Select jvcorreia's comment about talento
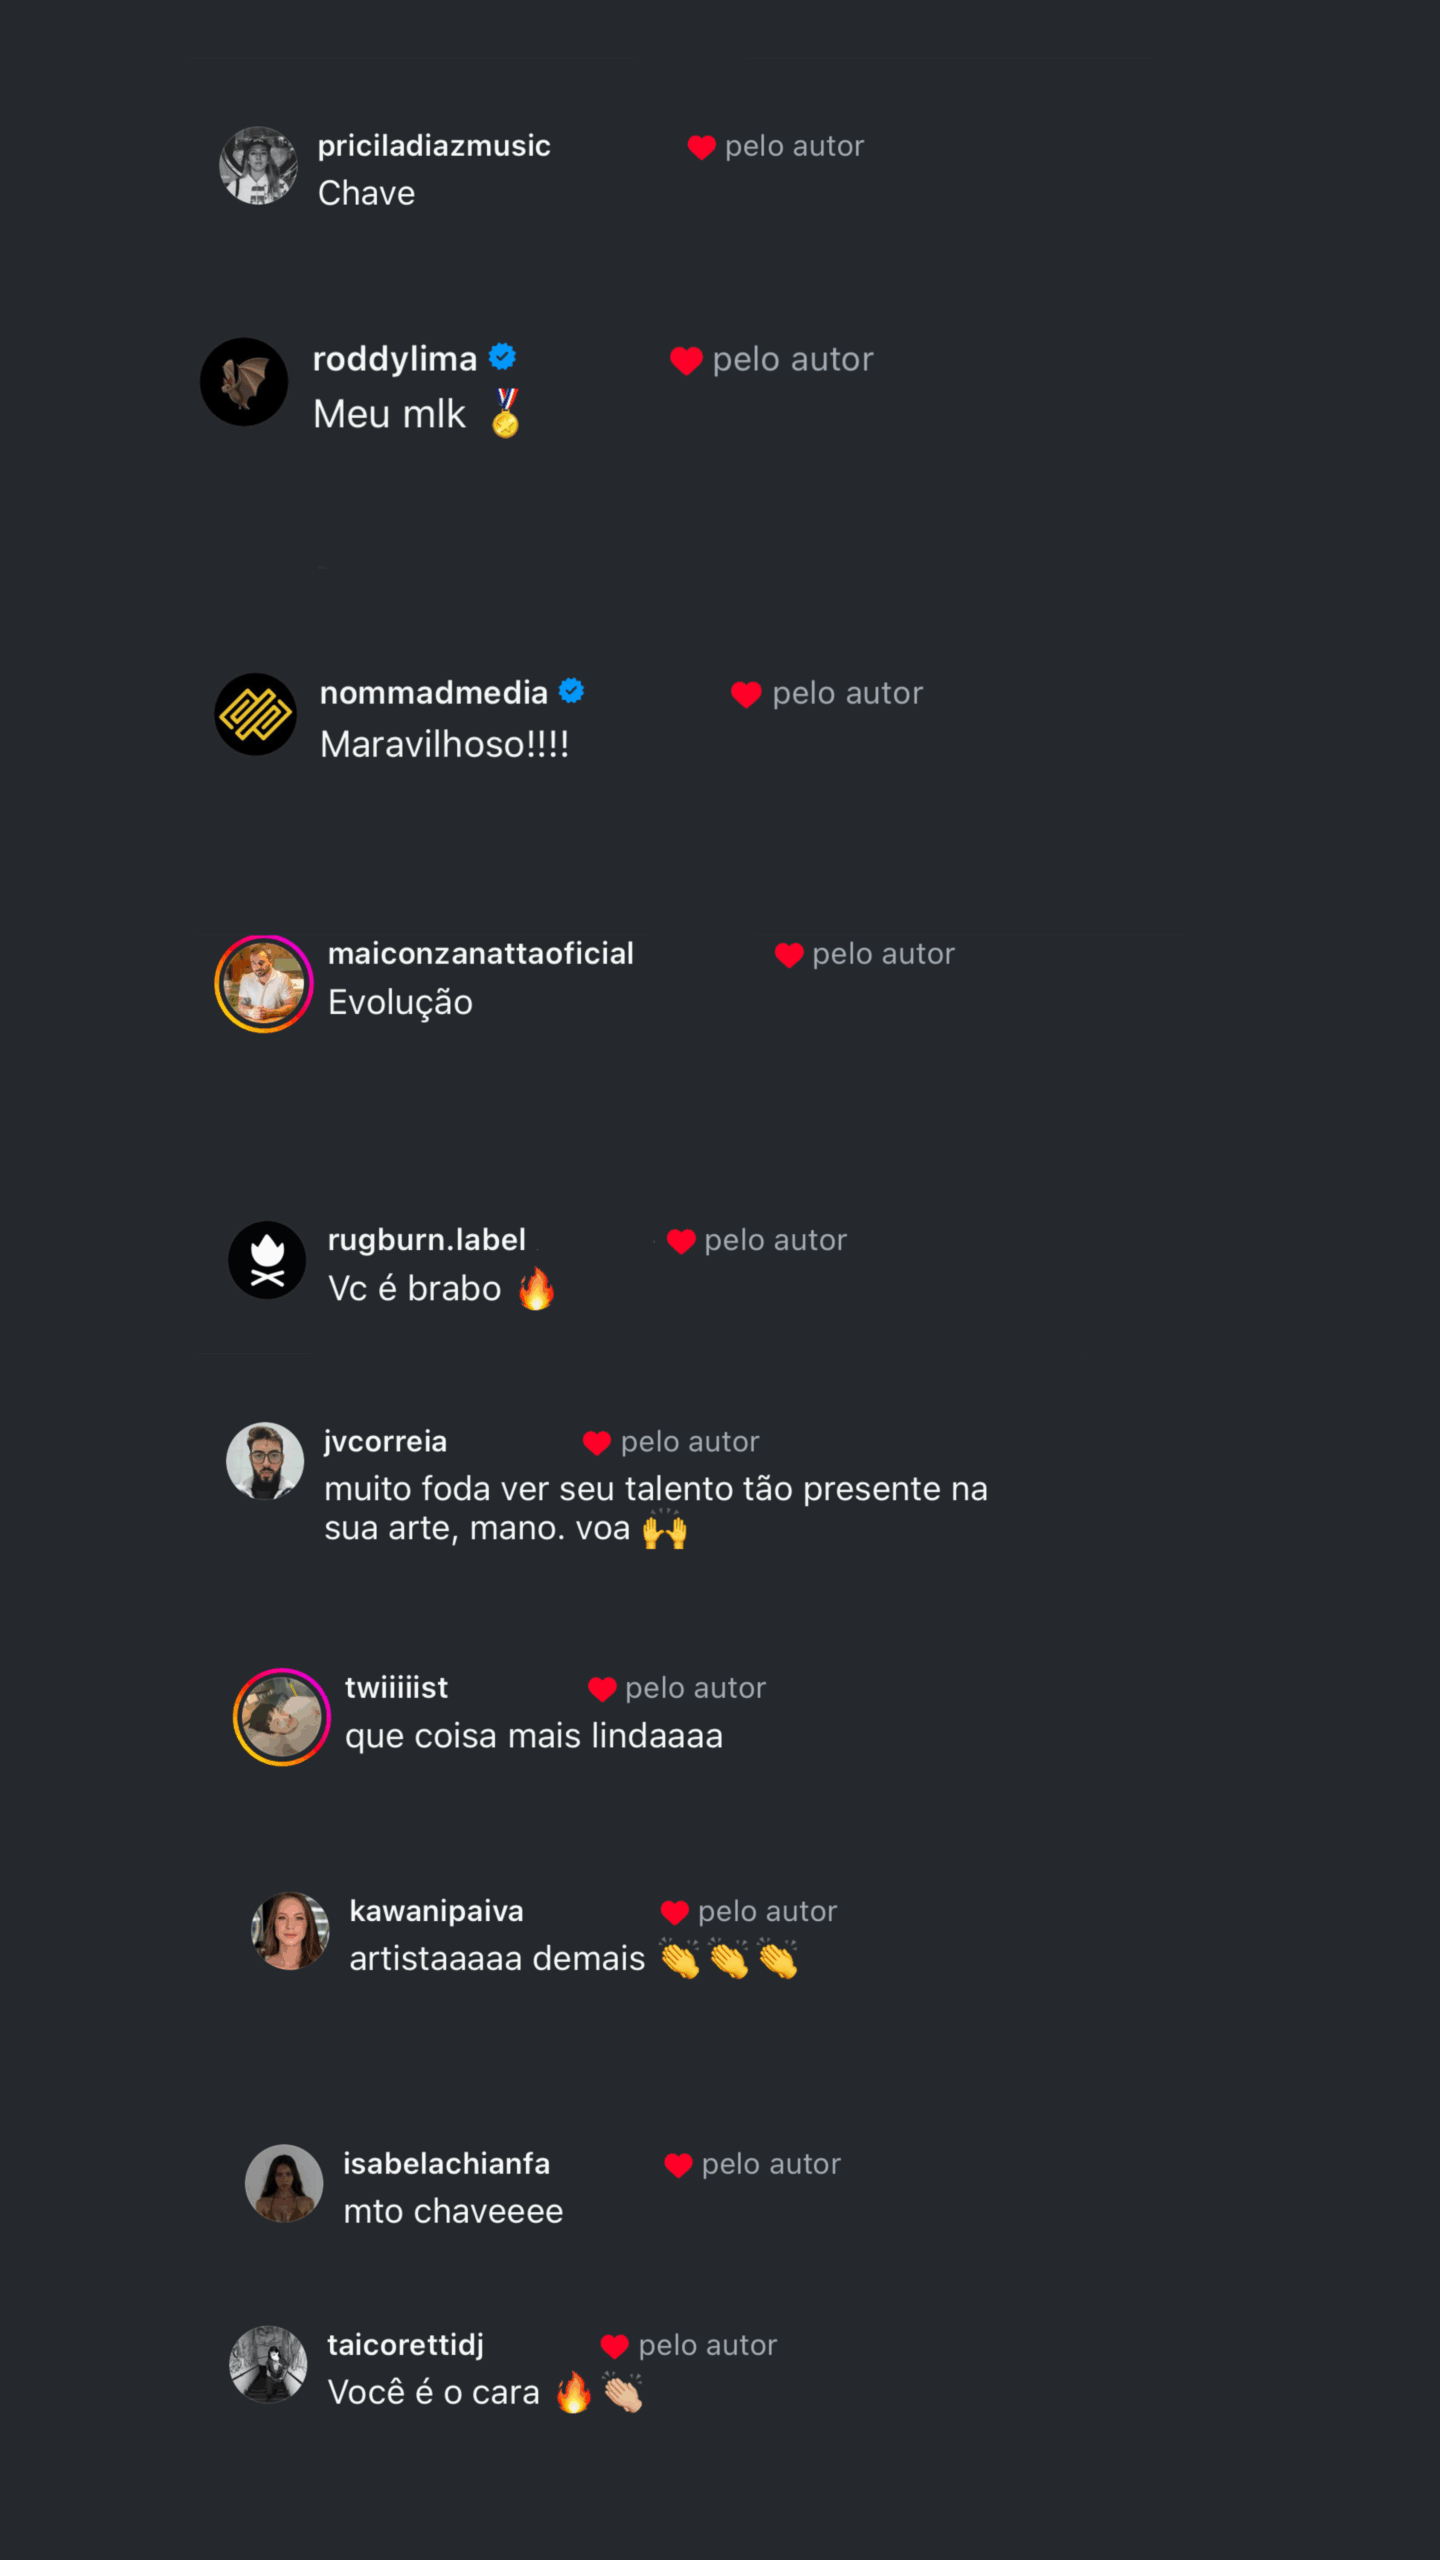1440x2560 pixels. click(x=656, y=1509)
